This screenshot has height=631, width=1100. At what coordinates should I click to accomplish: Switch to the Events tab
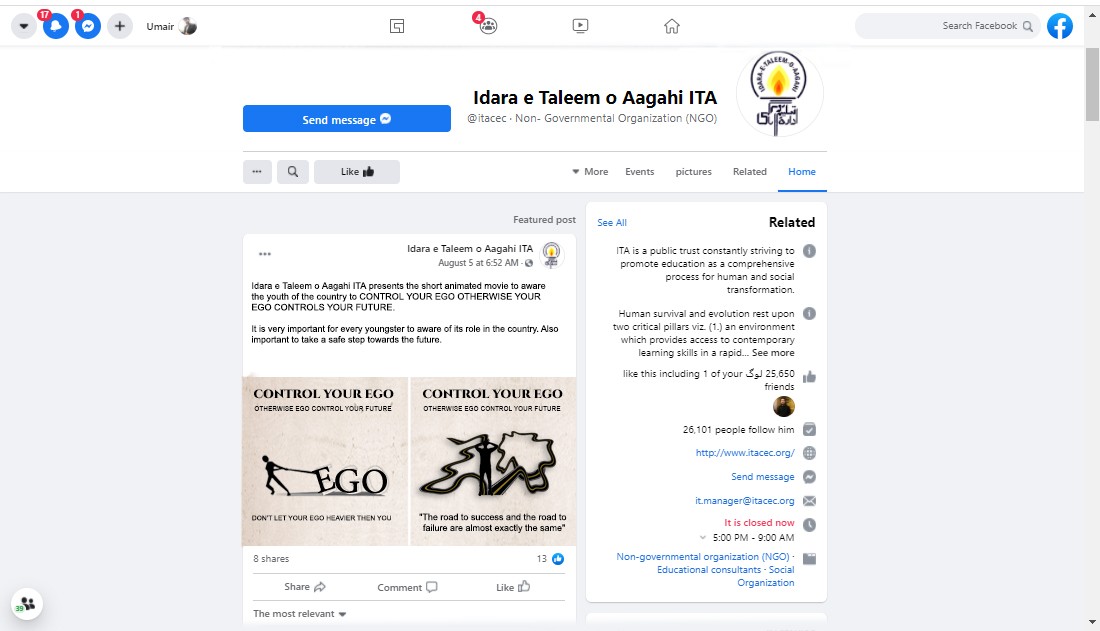tap(640, 172)
